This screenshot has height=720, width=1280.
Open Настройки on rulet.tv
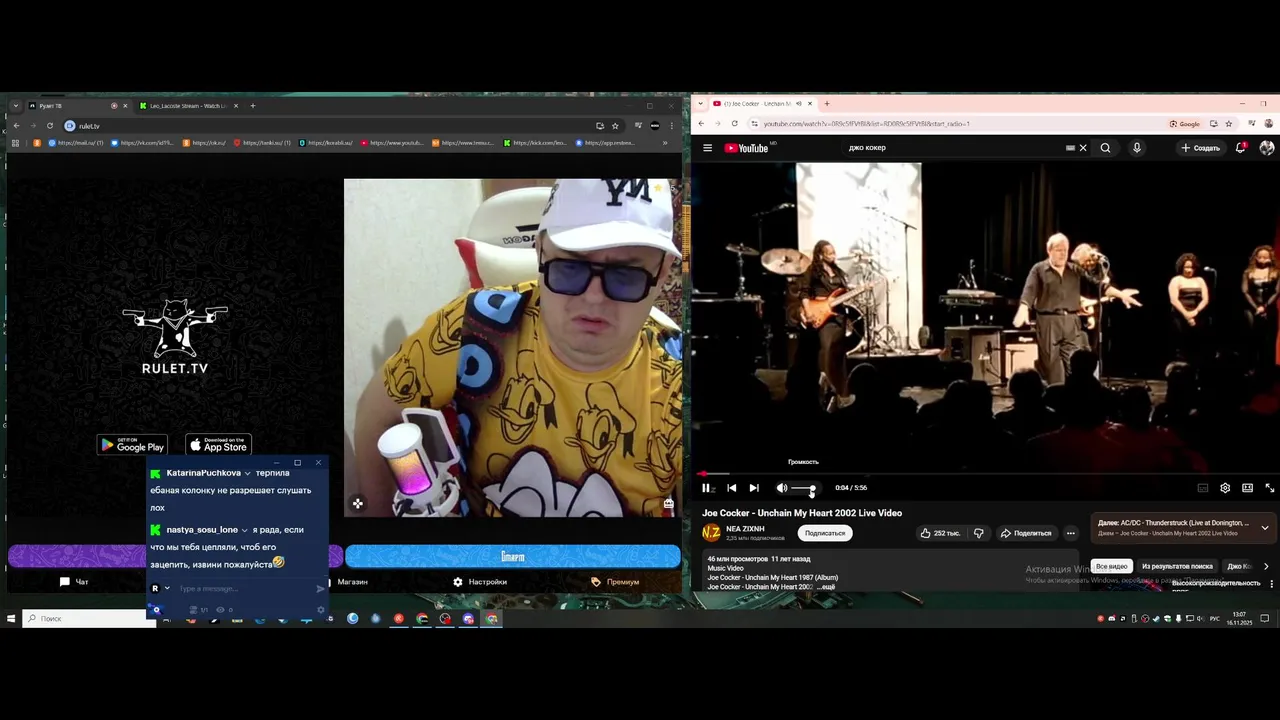pyautogui.click(x=480, y=582)
